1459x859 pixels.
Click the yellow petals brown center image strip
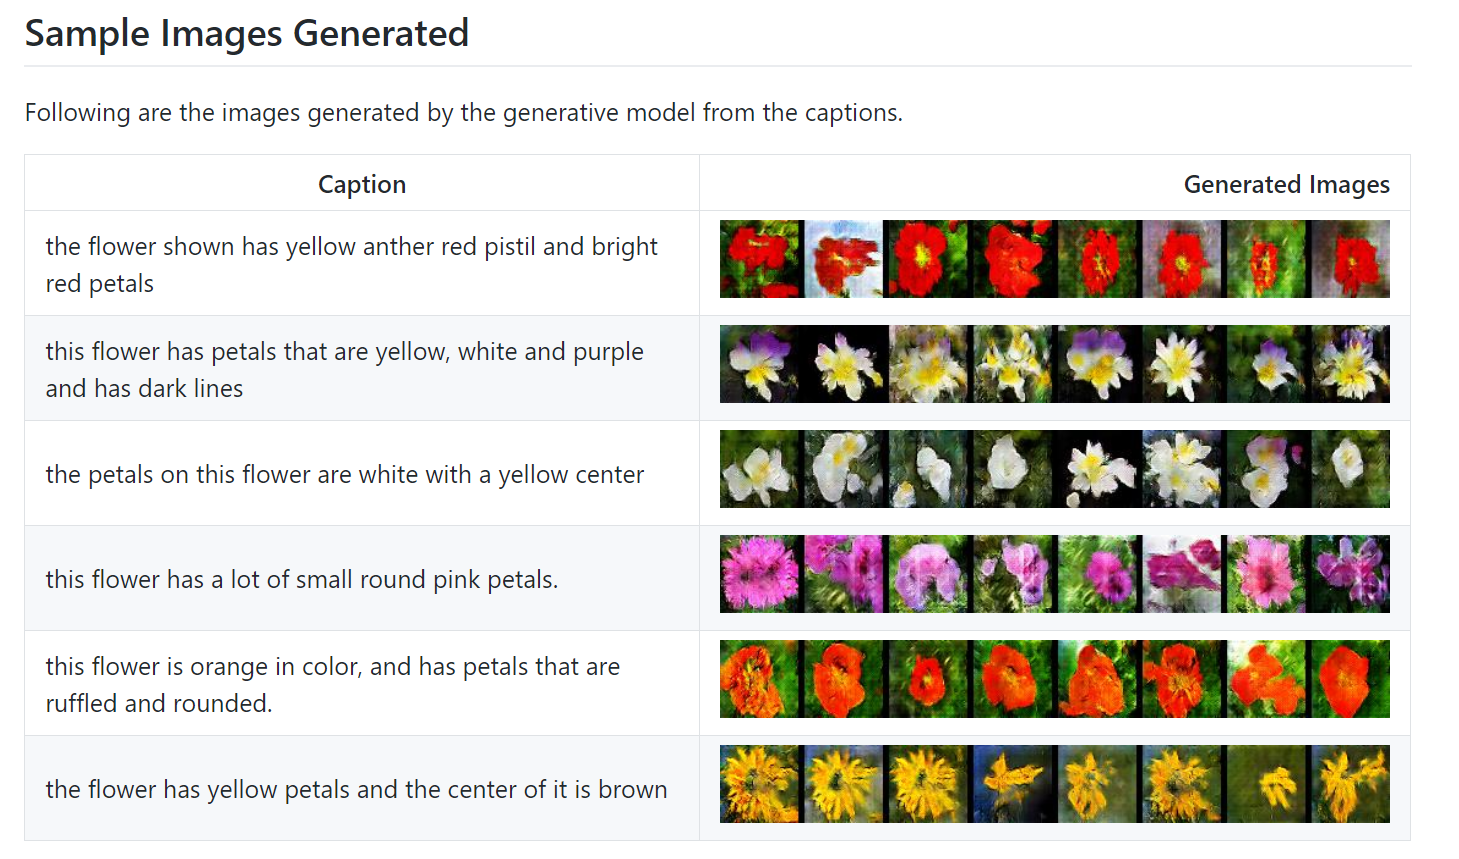pos(1054,784)
